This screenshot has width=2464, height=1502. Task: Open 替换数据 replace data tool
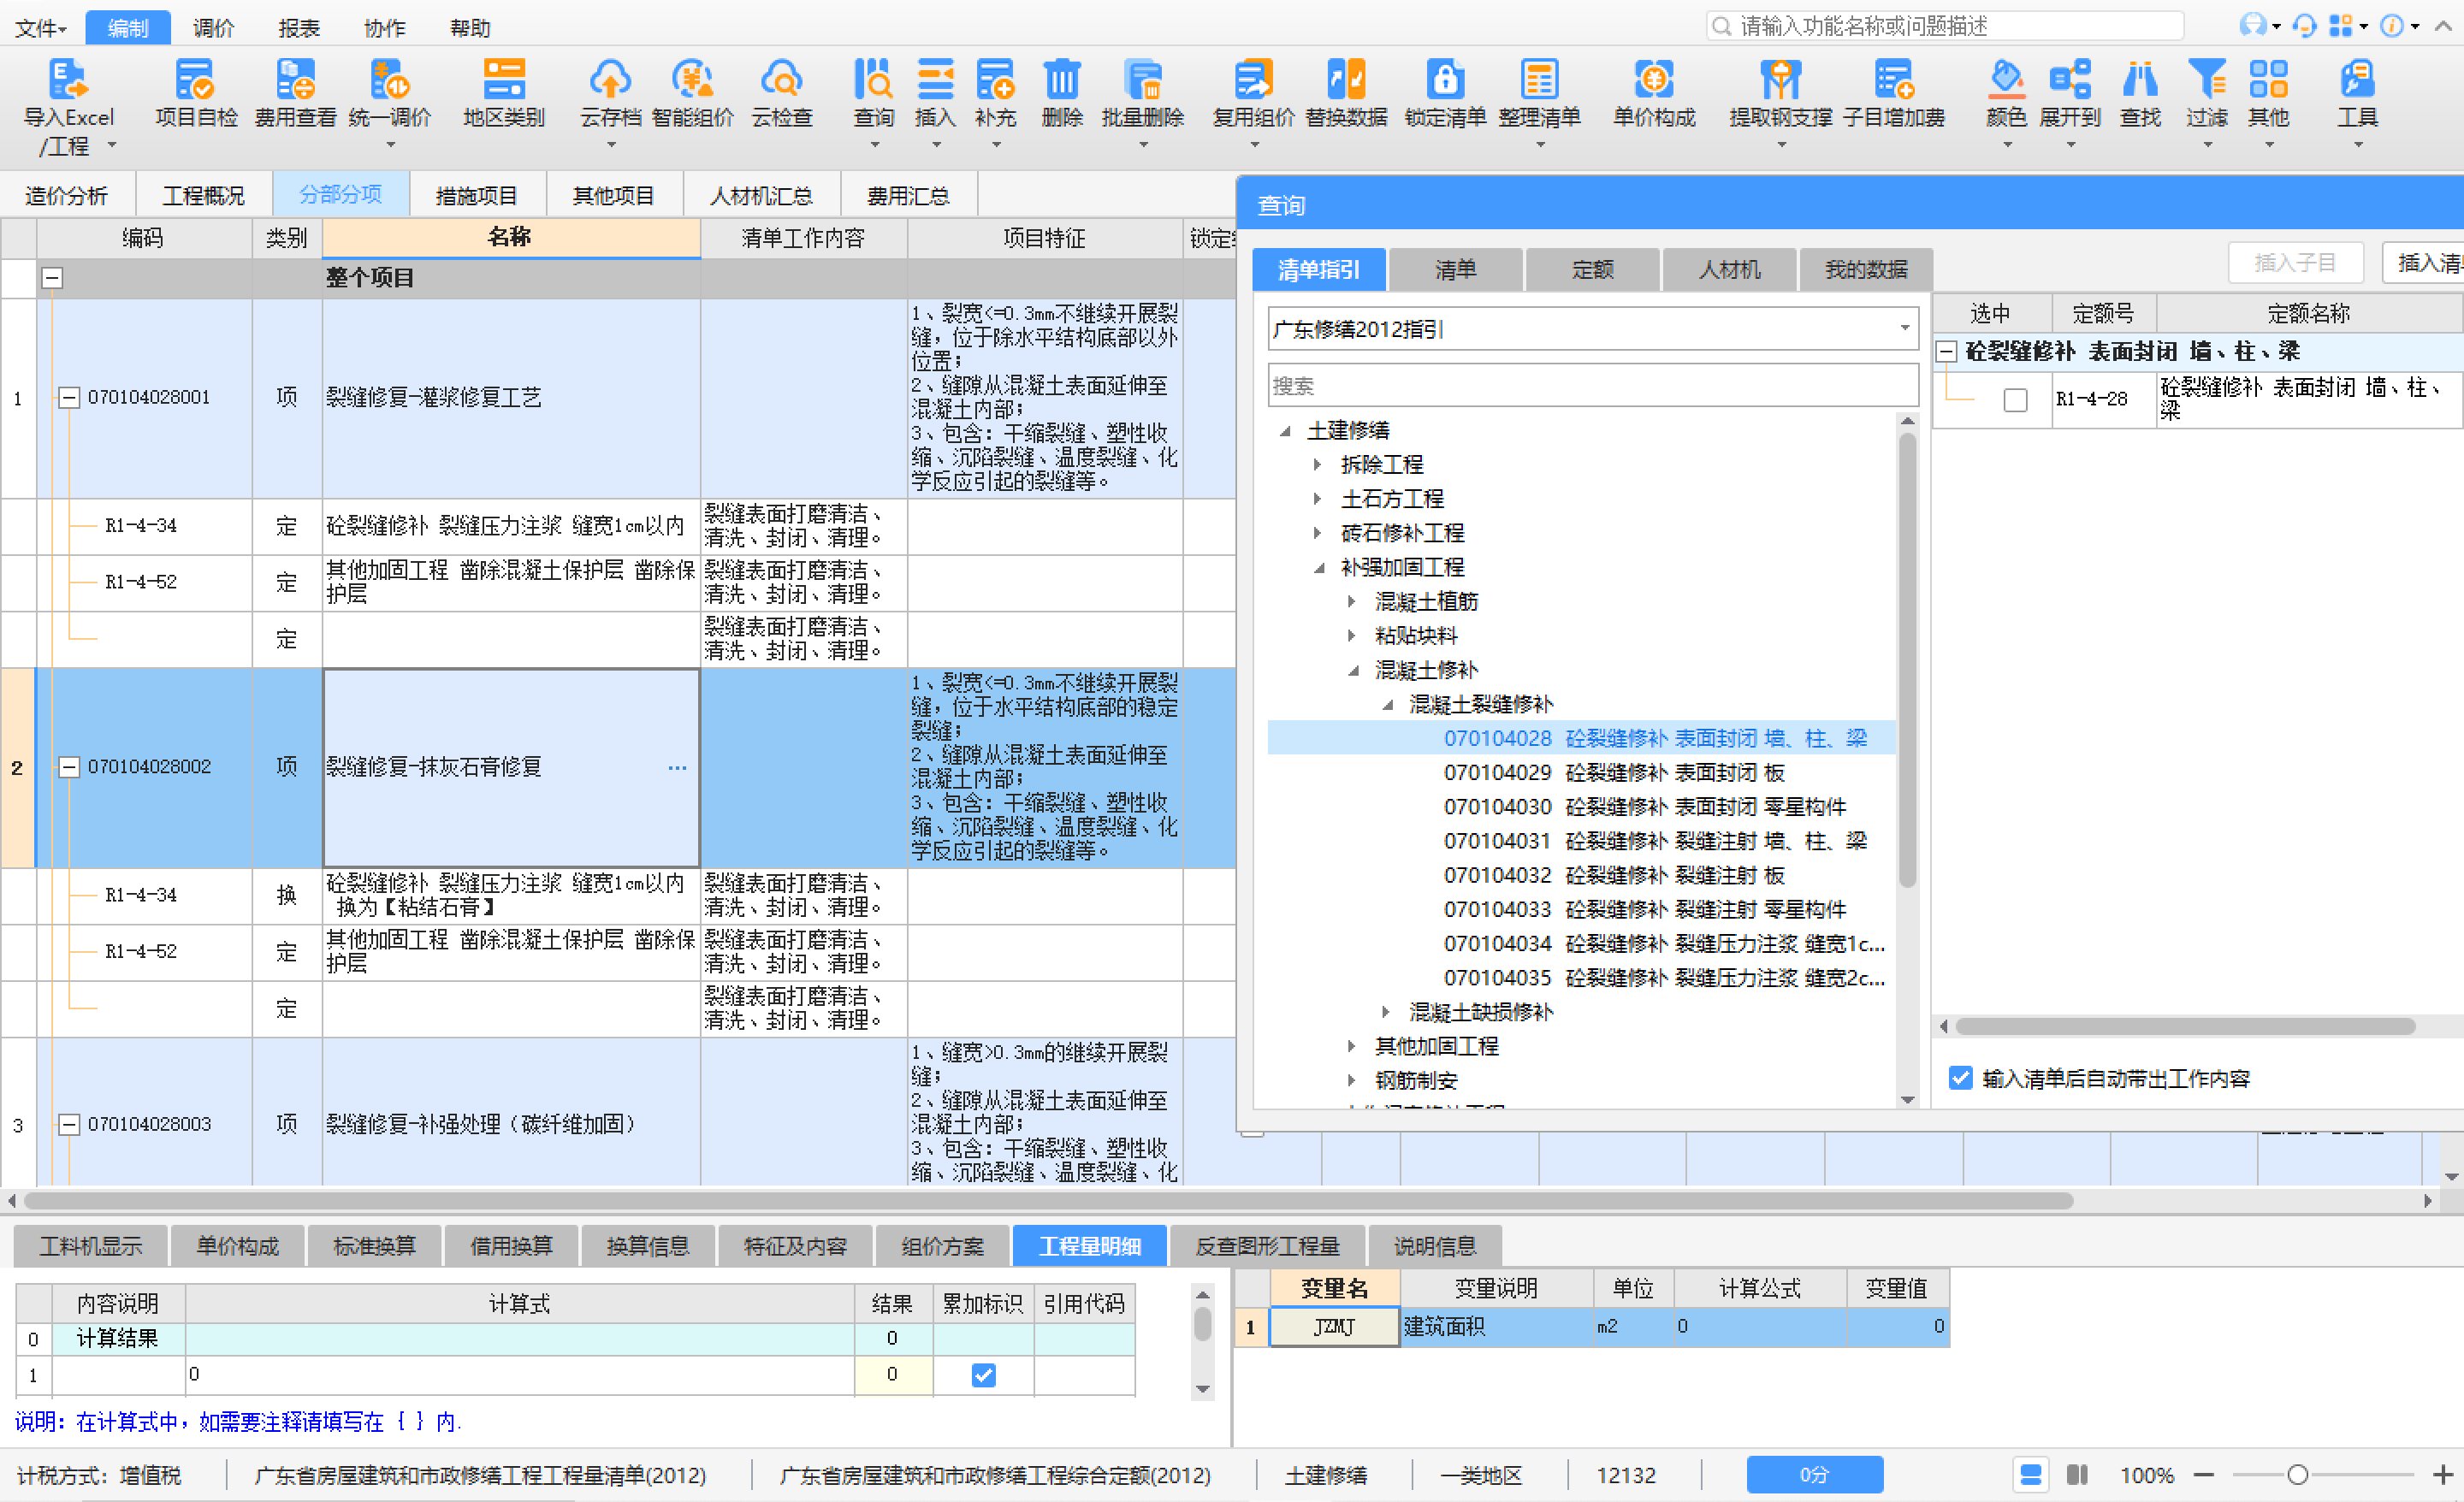[x=1346, y=79]
